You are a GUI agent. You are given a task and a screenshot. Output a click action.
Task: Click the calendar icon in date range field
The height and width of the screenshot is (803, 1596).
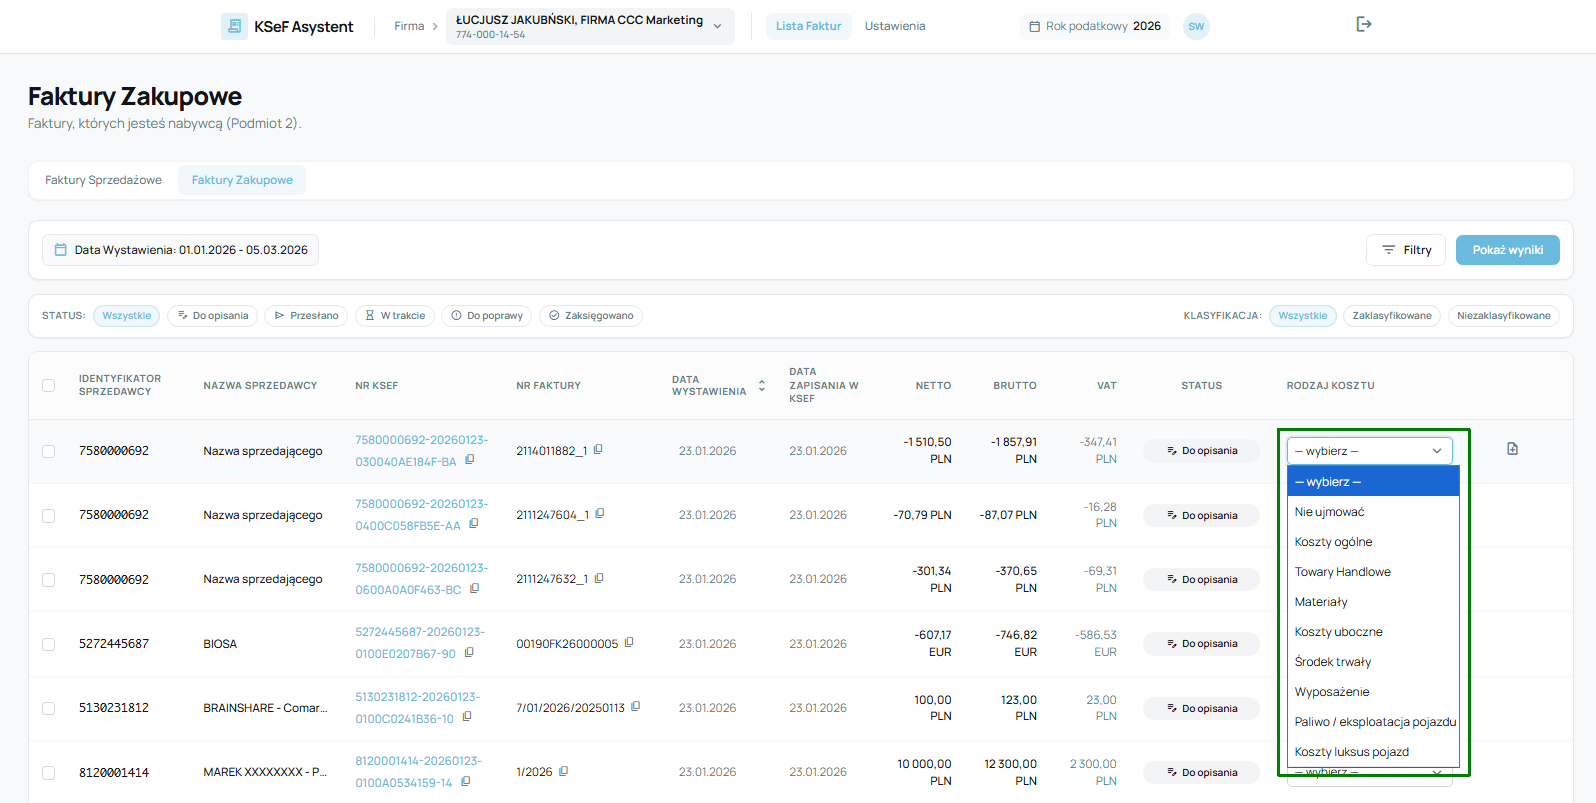[x=60, y=250]
